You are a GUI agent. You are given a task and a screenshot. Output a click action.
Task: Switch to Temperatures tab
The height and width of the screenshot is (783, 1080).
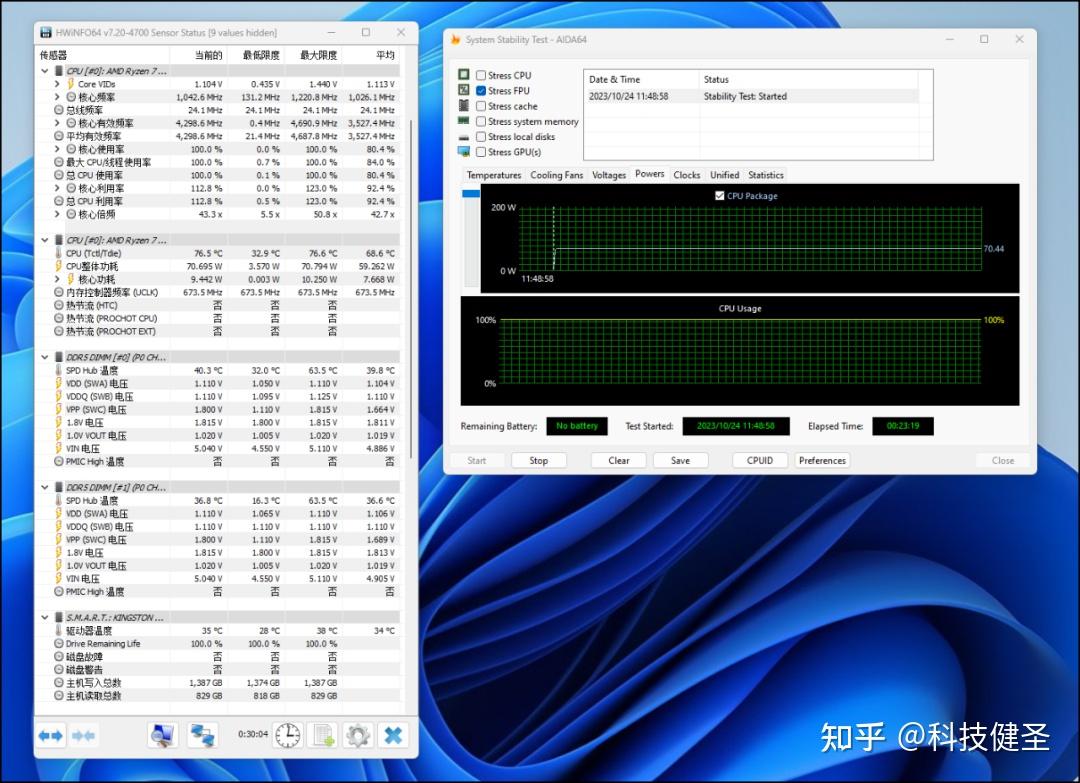point(494,175)
